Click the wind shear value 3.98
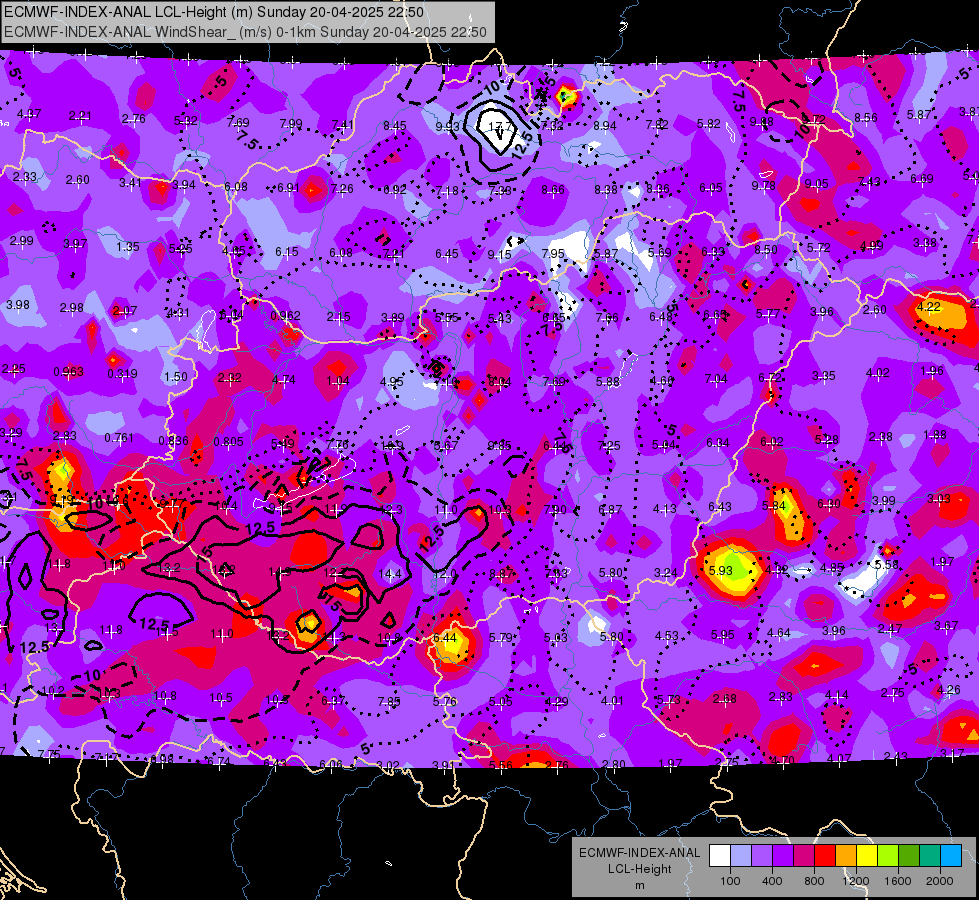 (17, 305)
